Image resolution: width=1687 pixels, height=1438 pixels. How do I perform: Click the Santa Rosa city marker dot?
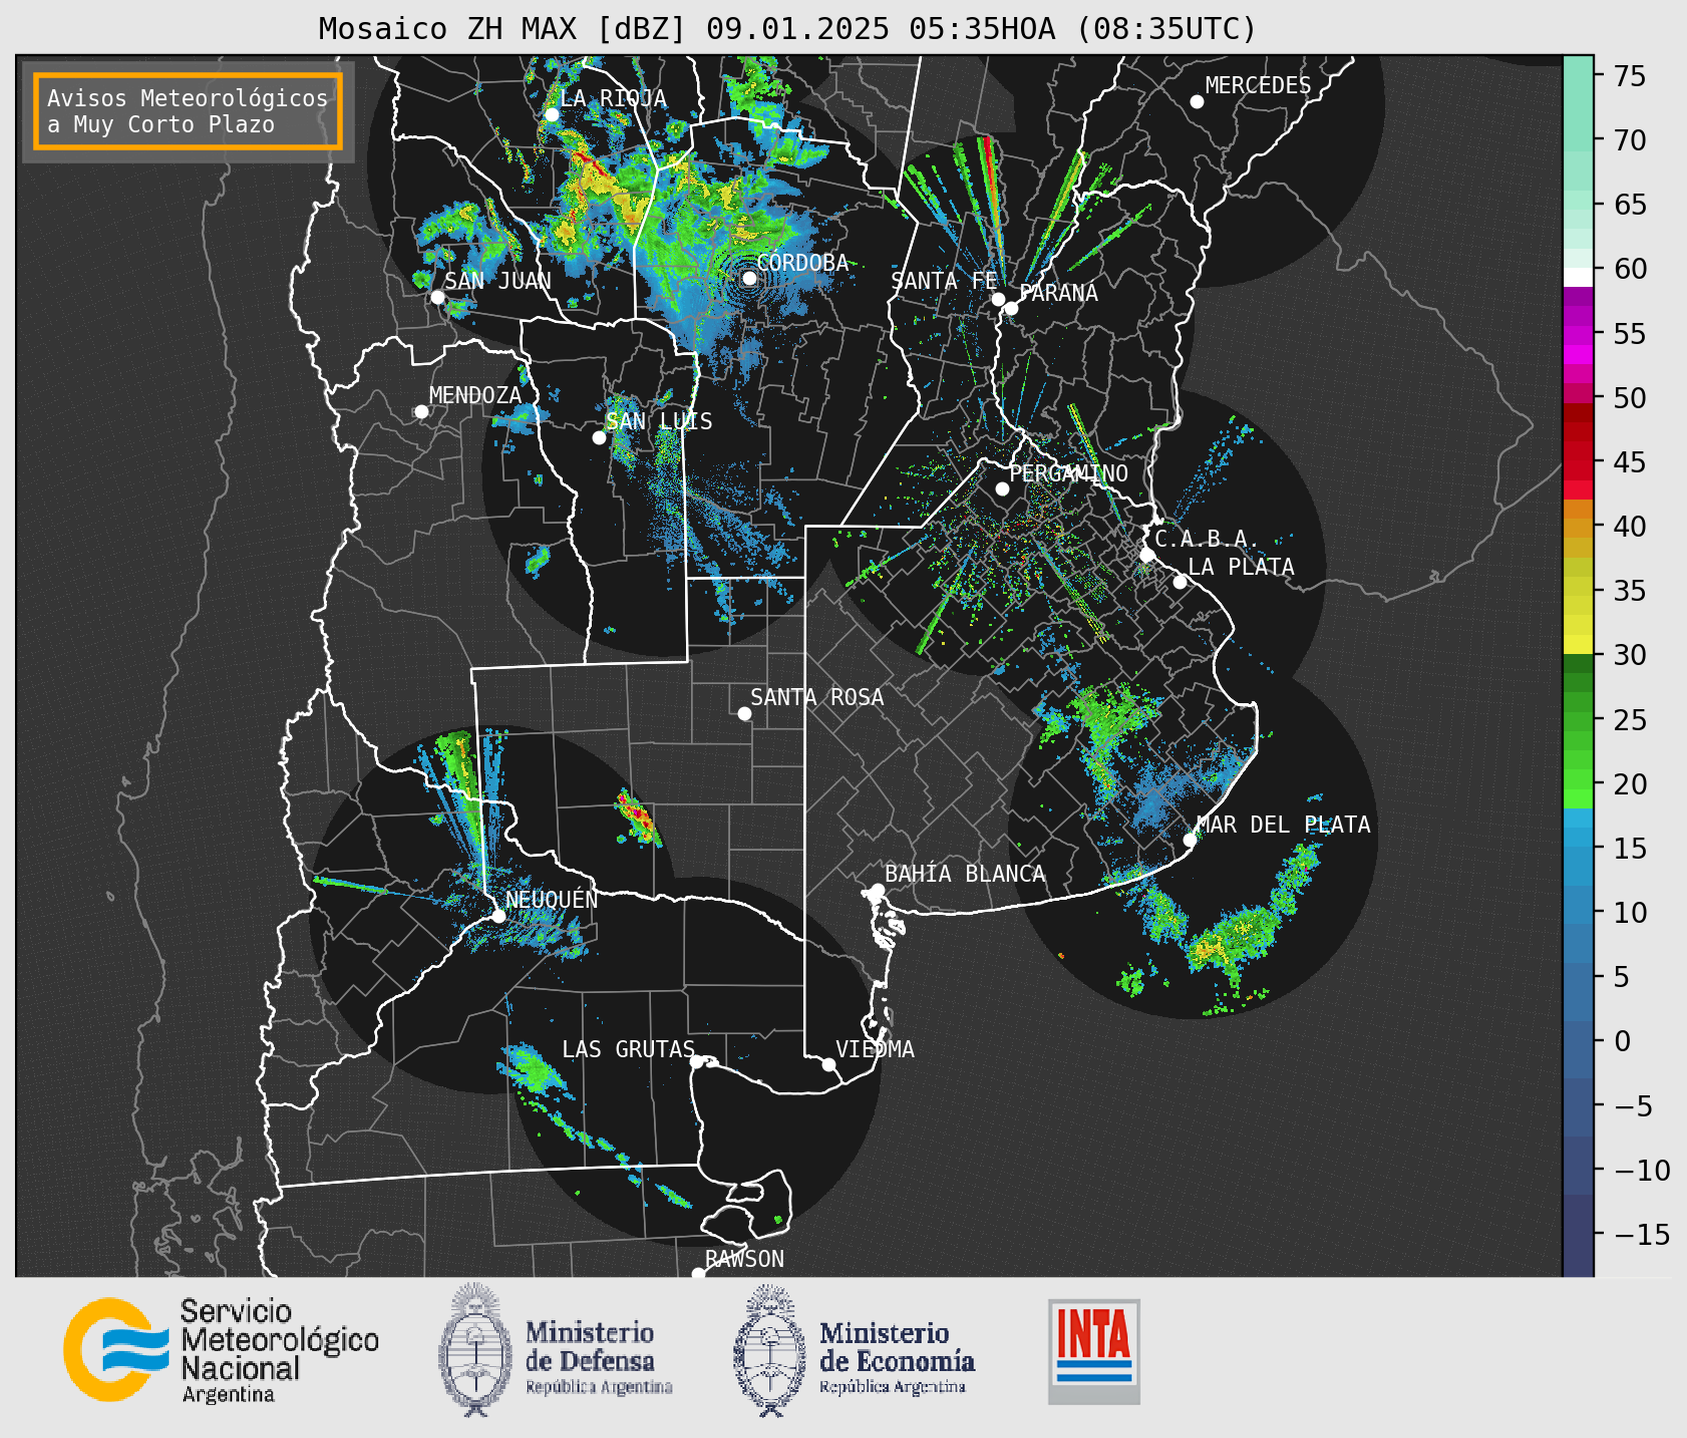(x=744, y=713)
